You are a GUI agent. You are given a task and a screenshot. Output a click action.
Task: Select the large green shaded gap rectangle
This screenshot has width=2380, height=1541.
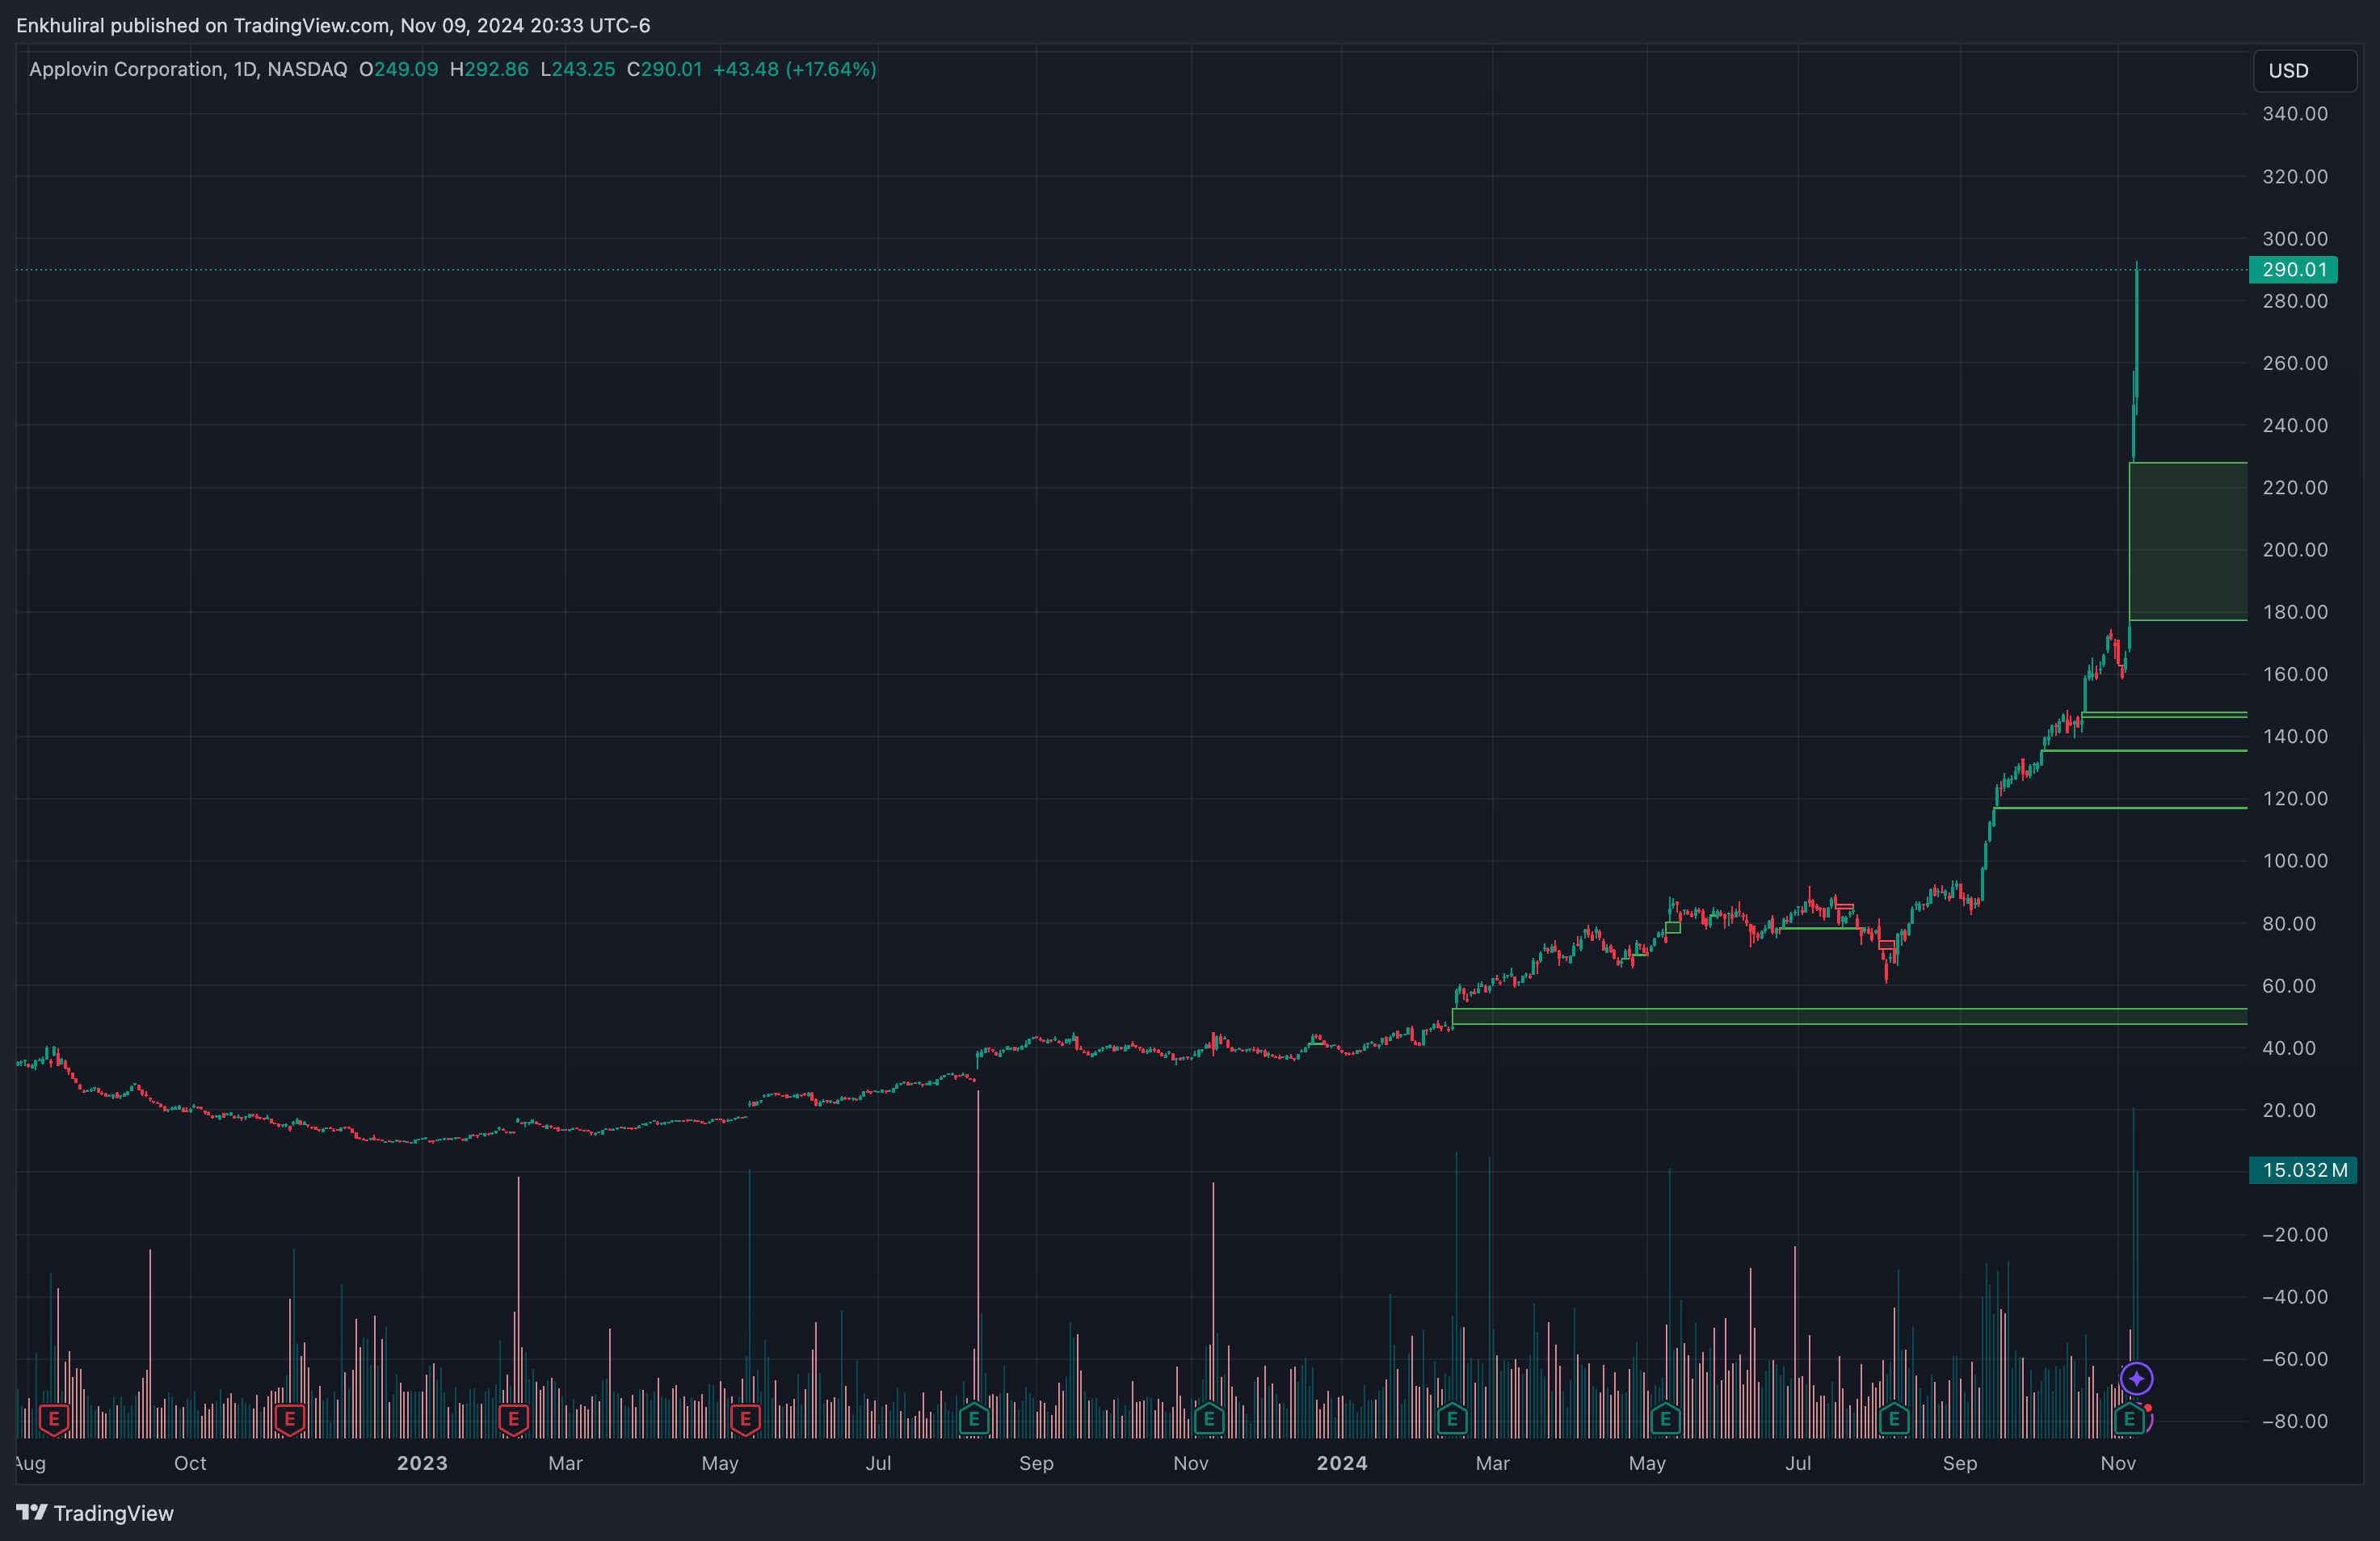click(2188, 541)
